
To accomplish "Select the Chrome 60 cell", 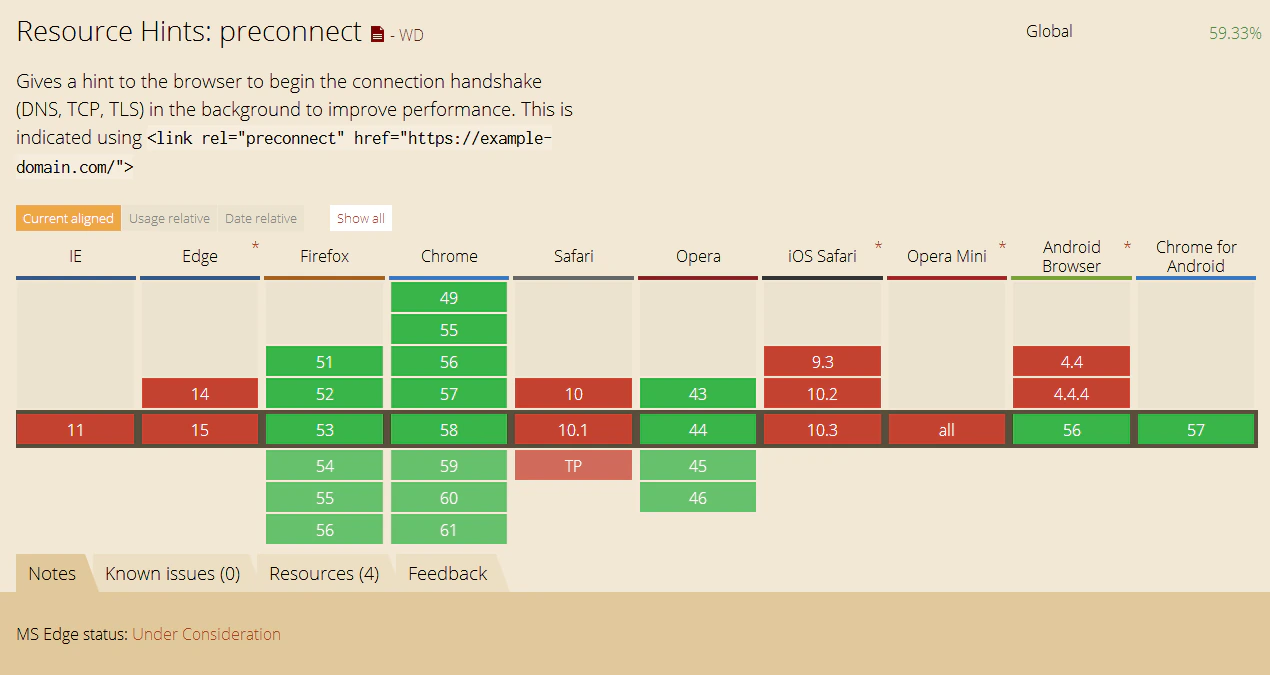I will pyautogui.click(x=449, y=498).
